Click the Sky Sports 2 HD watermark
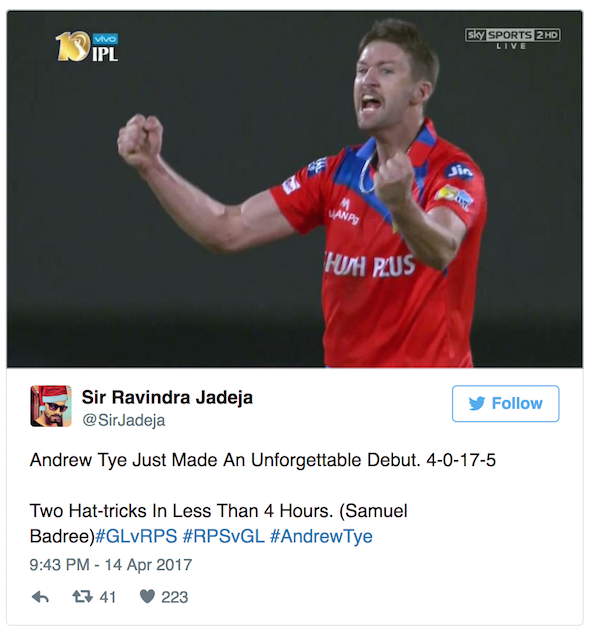600x634 pixels. pyautogui.click(x=512, y=35)
